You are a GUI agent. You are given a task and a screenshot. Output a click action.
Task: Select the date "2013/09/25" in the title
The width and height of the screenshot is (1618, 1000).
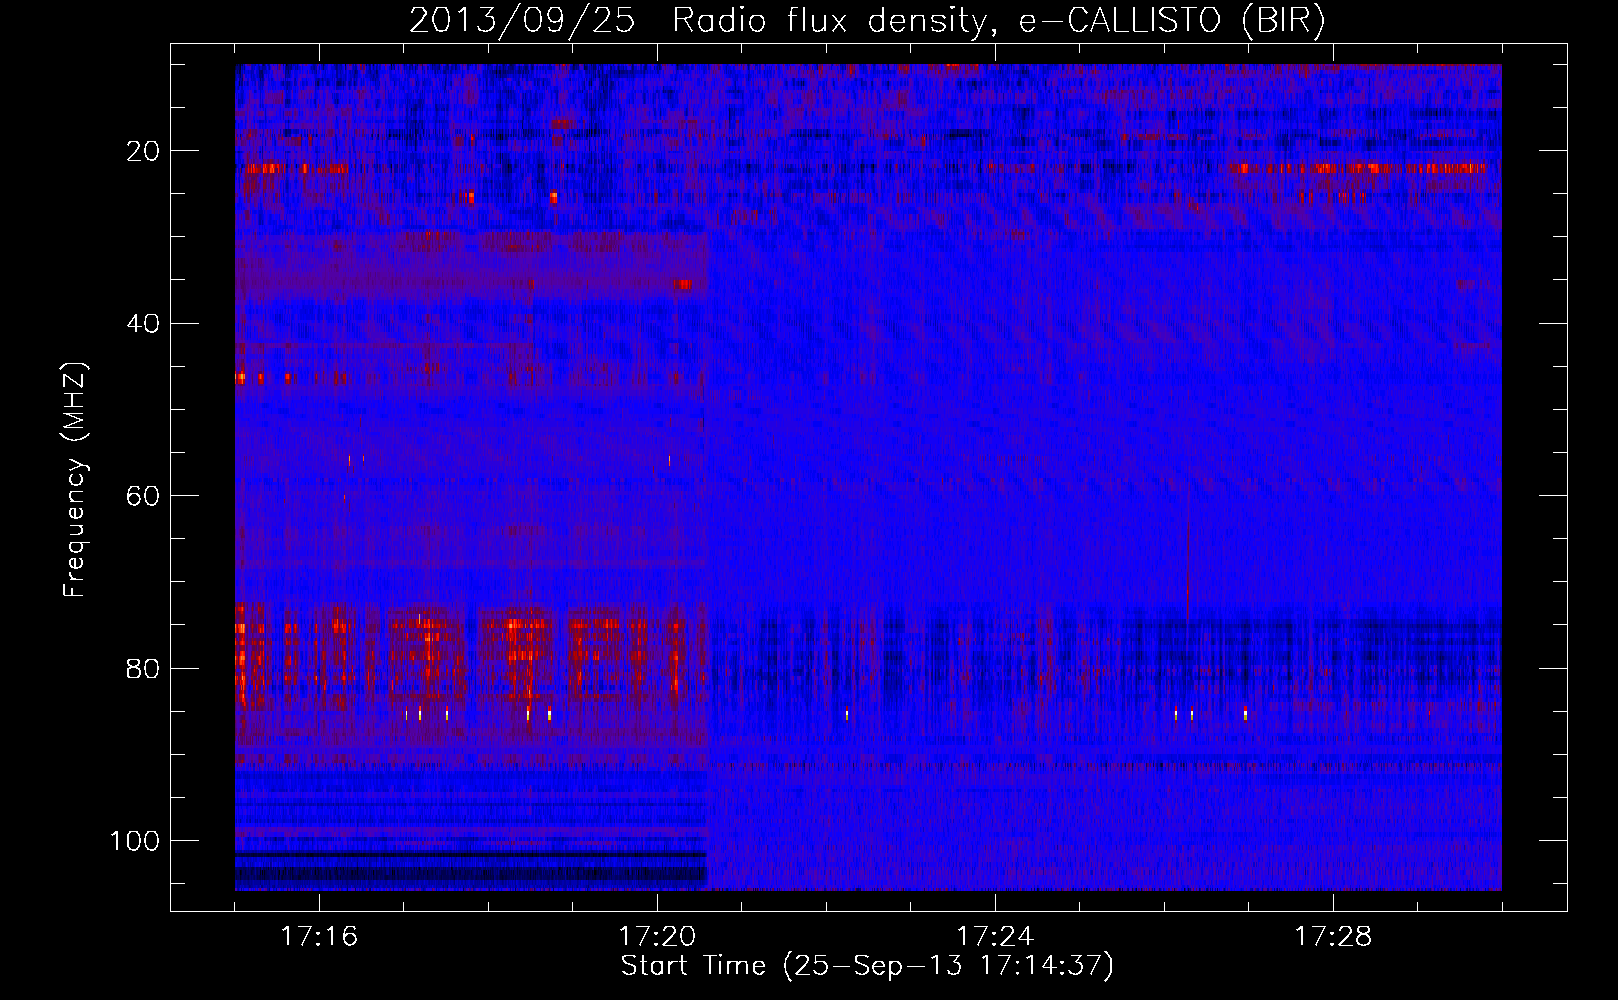[522, 21]
